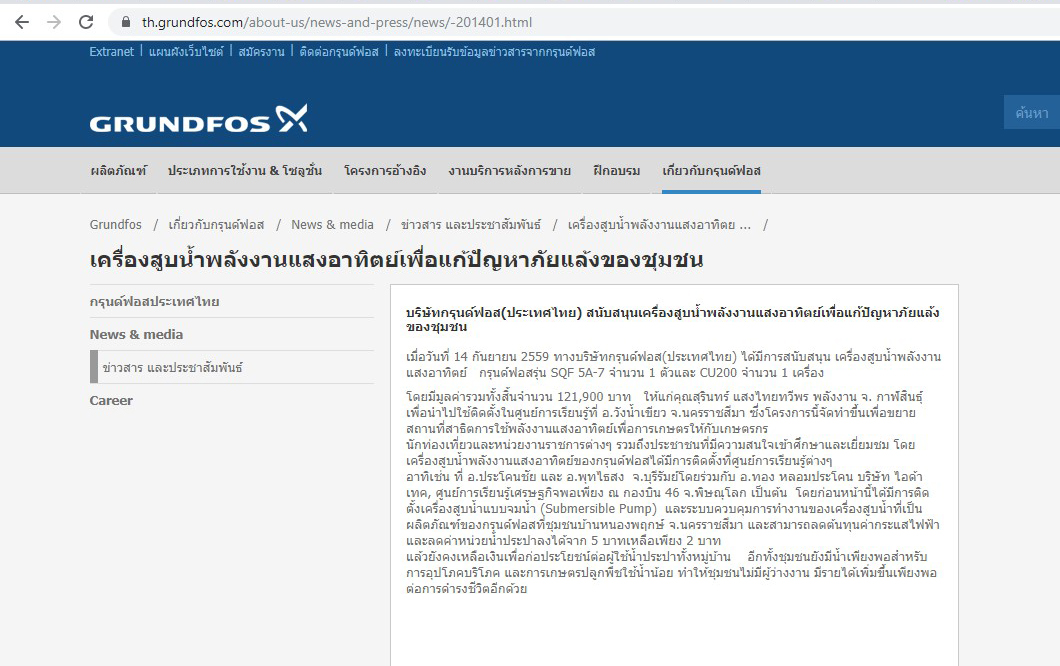Open the งานบริการหลังการขาย menu
The image size is (1060, 666).
coord(509,171)
